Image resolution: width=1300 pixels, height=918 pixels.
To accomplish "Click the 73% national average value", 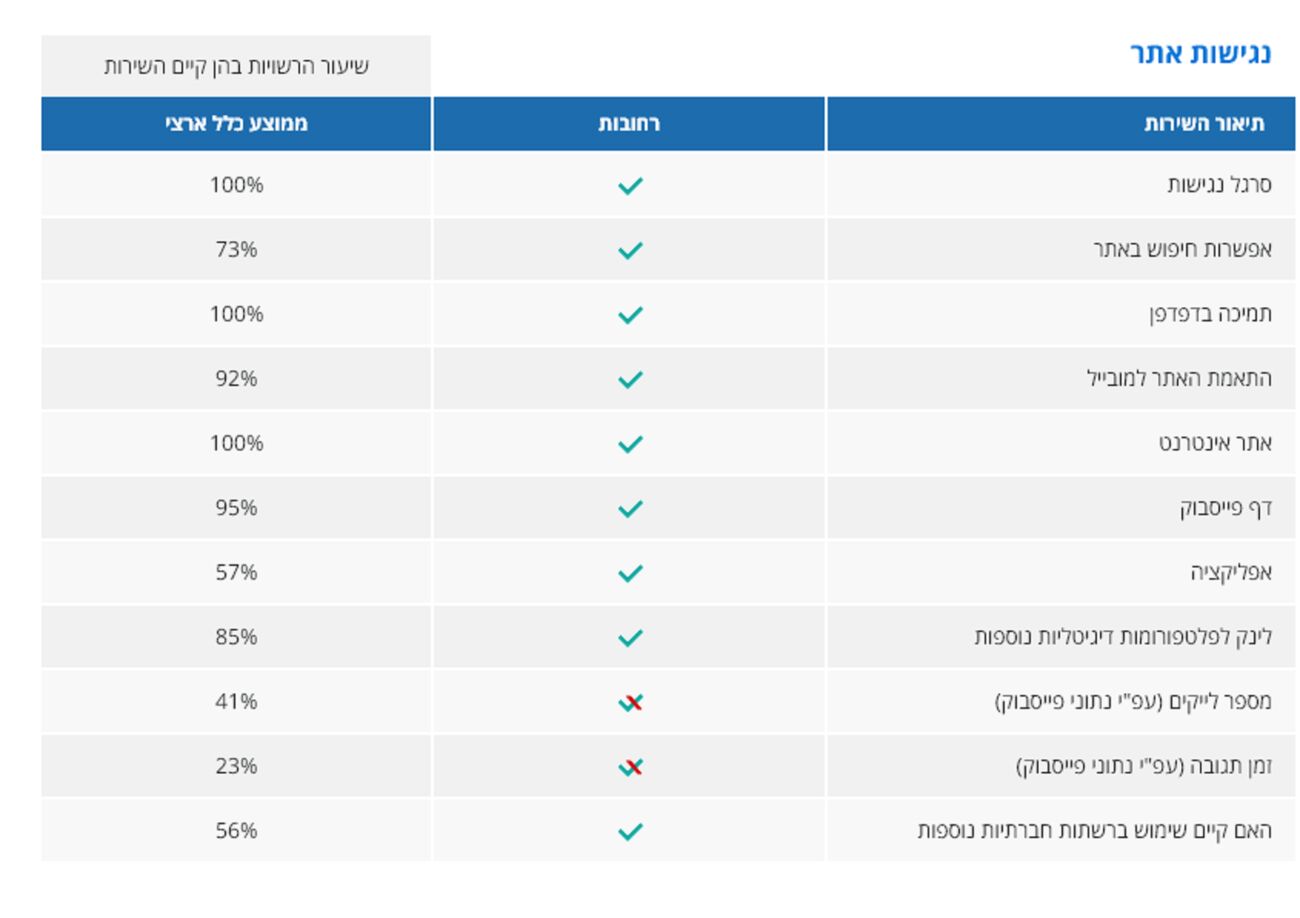I will (x=236, y=249).
